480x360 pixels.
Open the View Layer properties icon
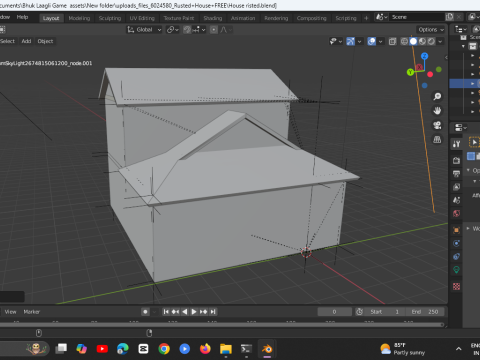pyautogui.click(x=456, y=187)
